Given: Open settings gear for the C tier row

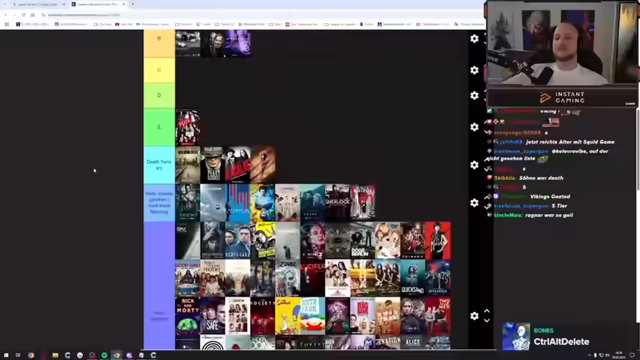Looking at the screenshot, I should coord(474,70).
